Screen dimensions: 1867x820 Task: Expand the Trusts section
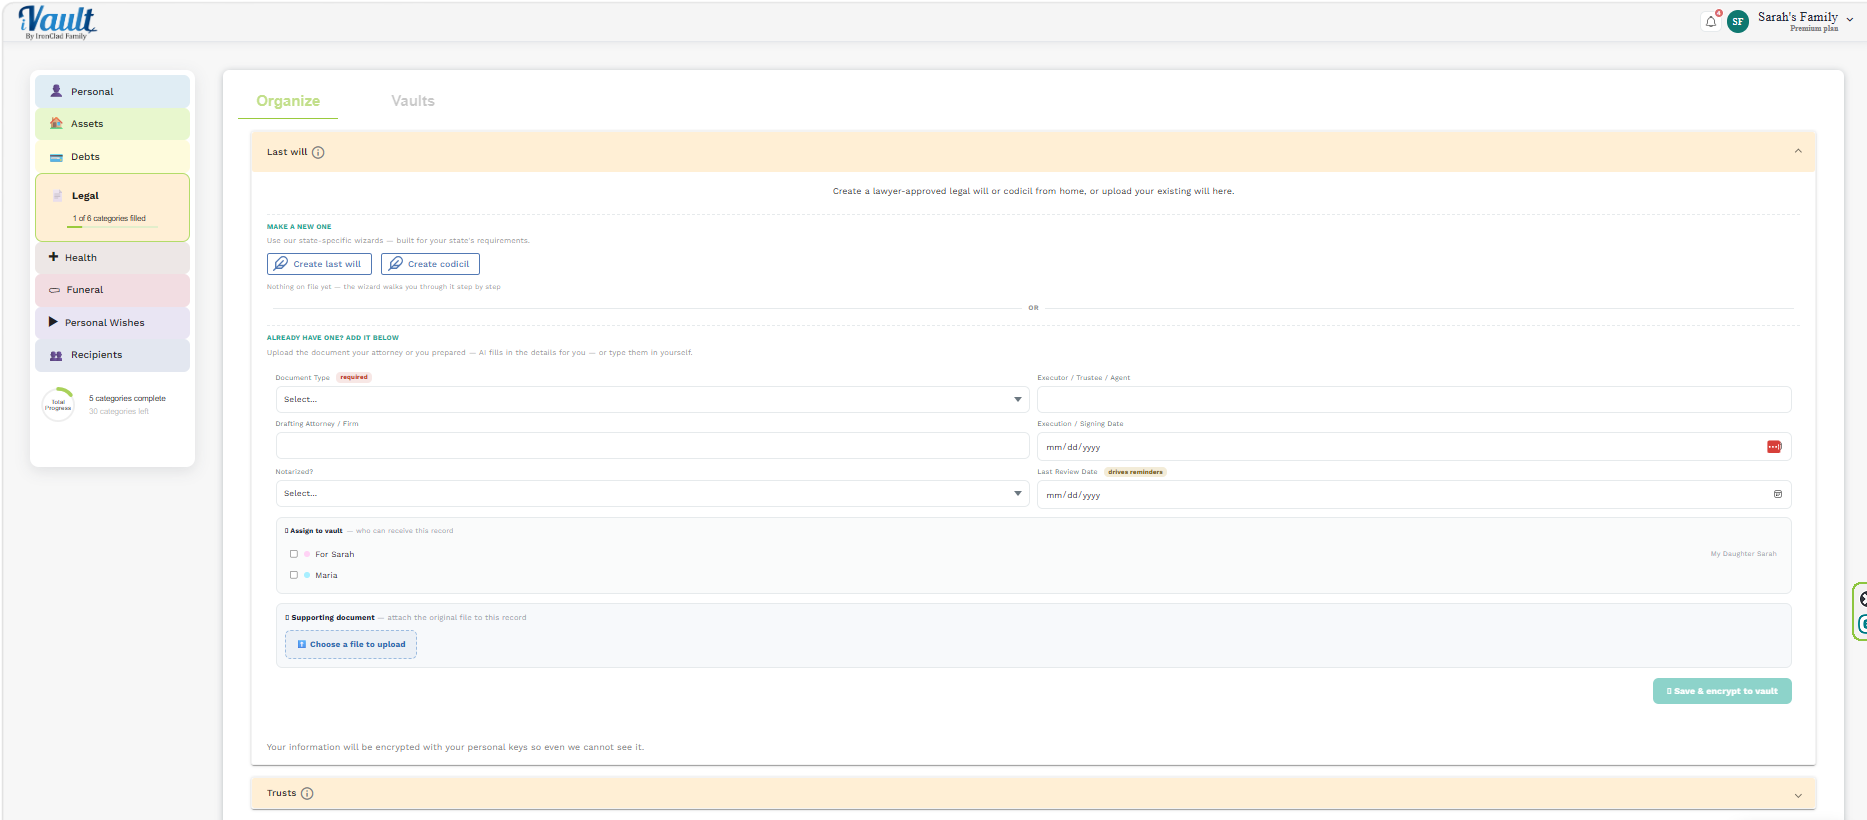tap(1798, 795)
